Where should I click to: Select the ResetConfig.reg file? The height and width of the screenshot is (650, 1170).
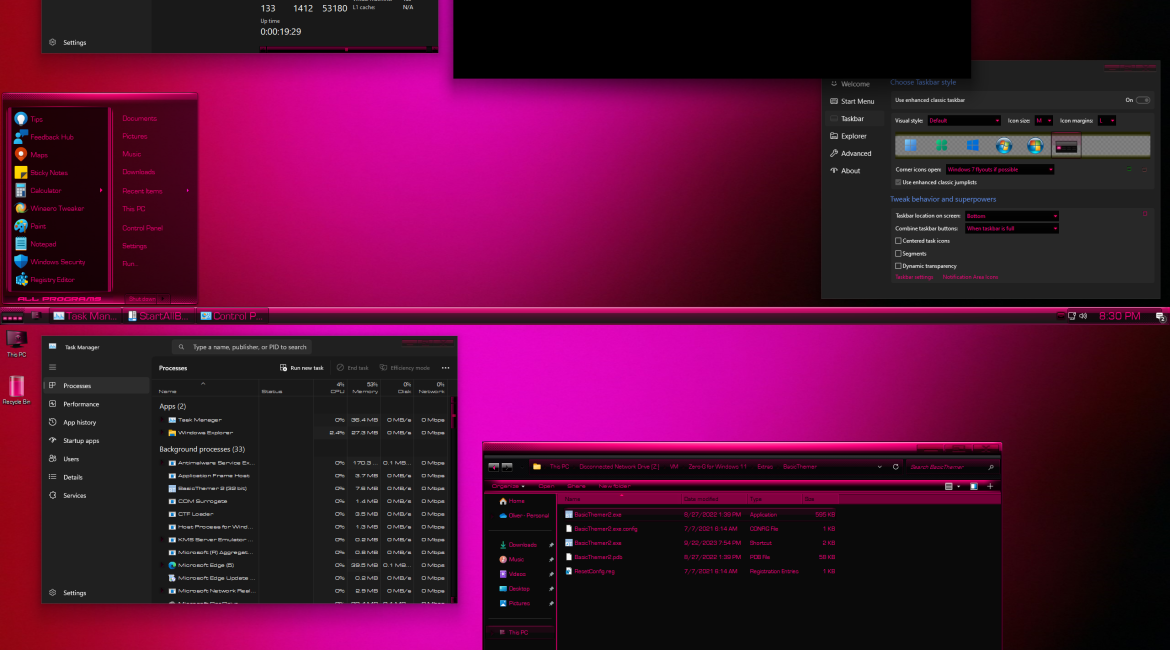[x=598, y=571]
